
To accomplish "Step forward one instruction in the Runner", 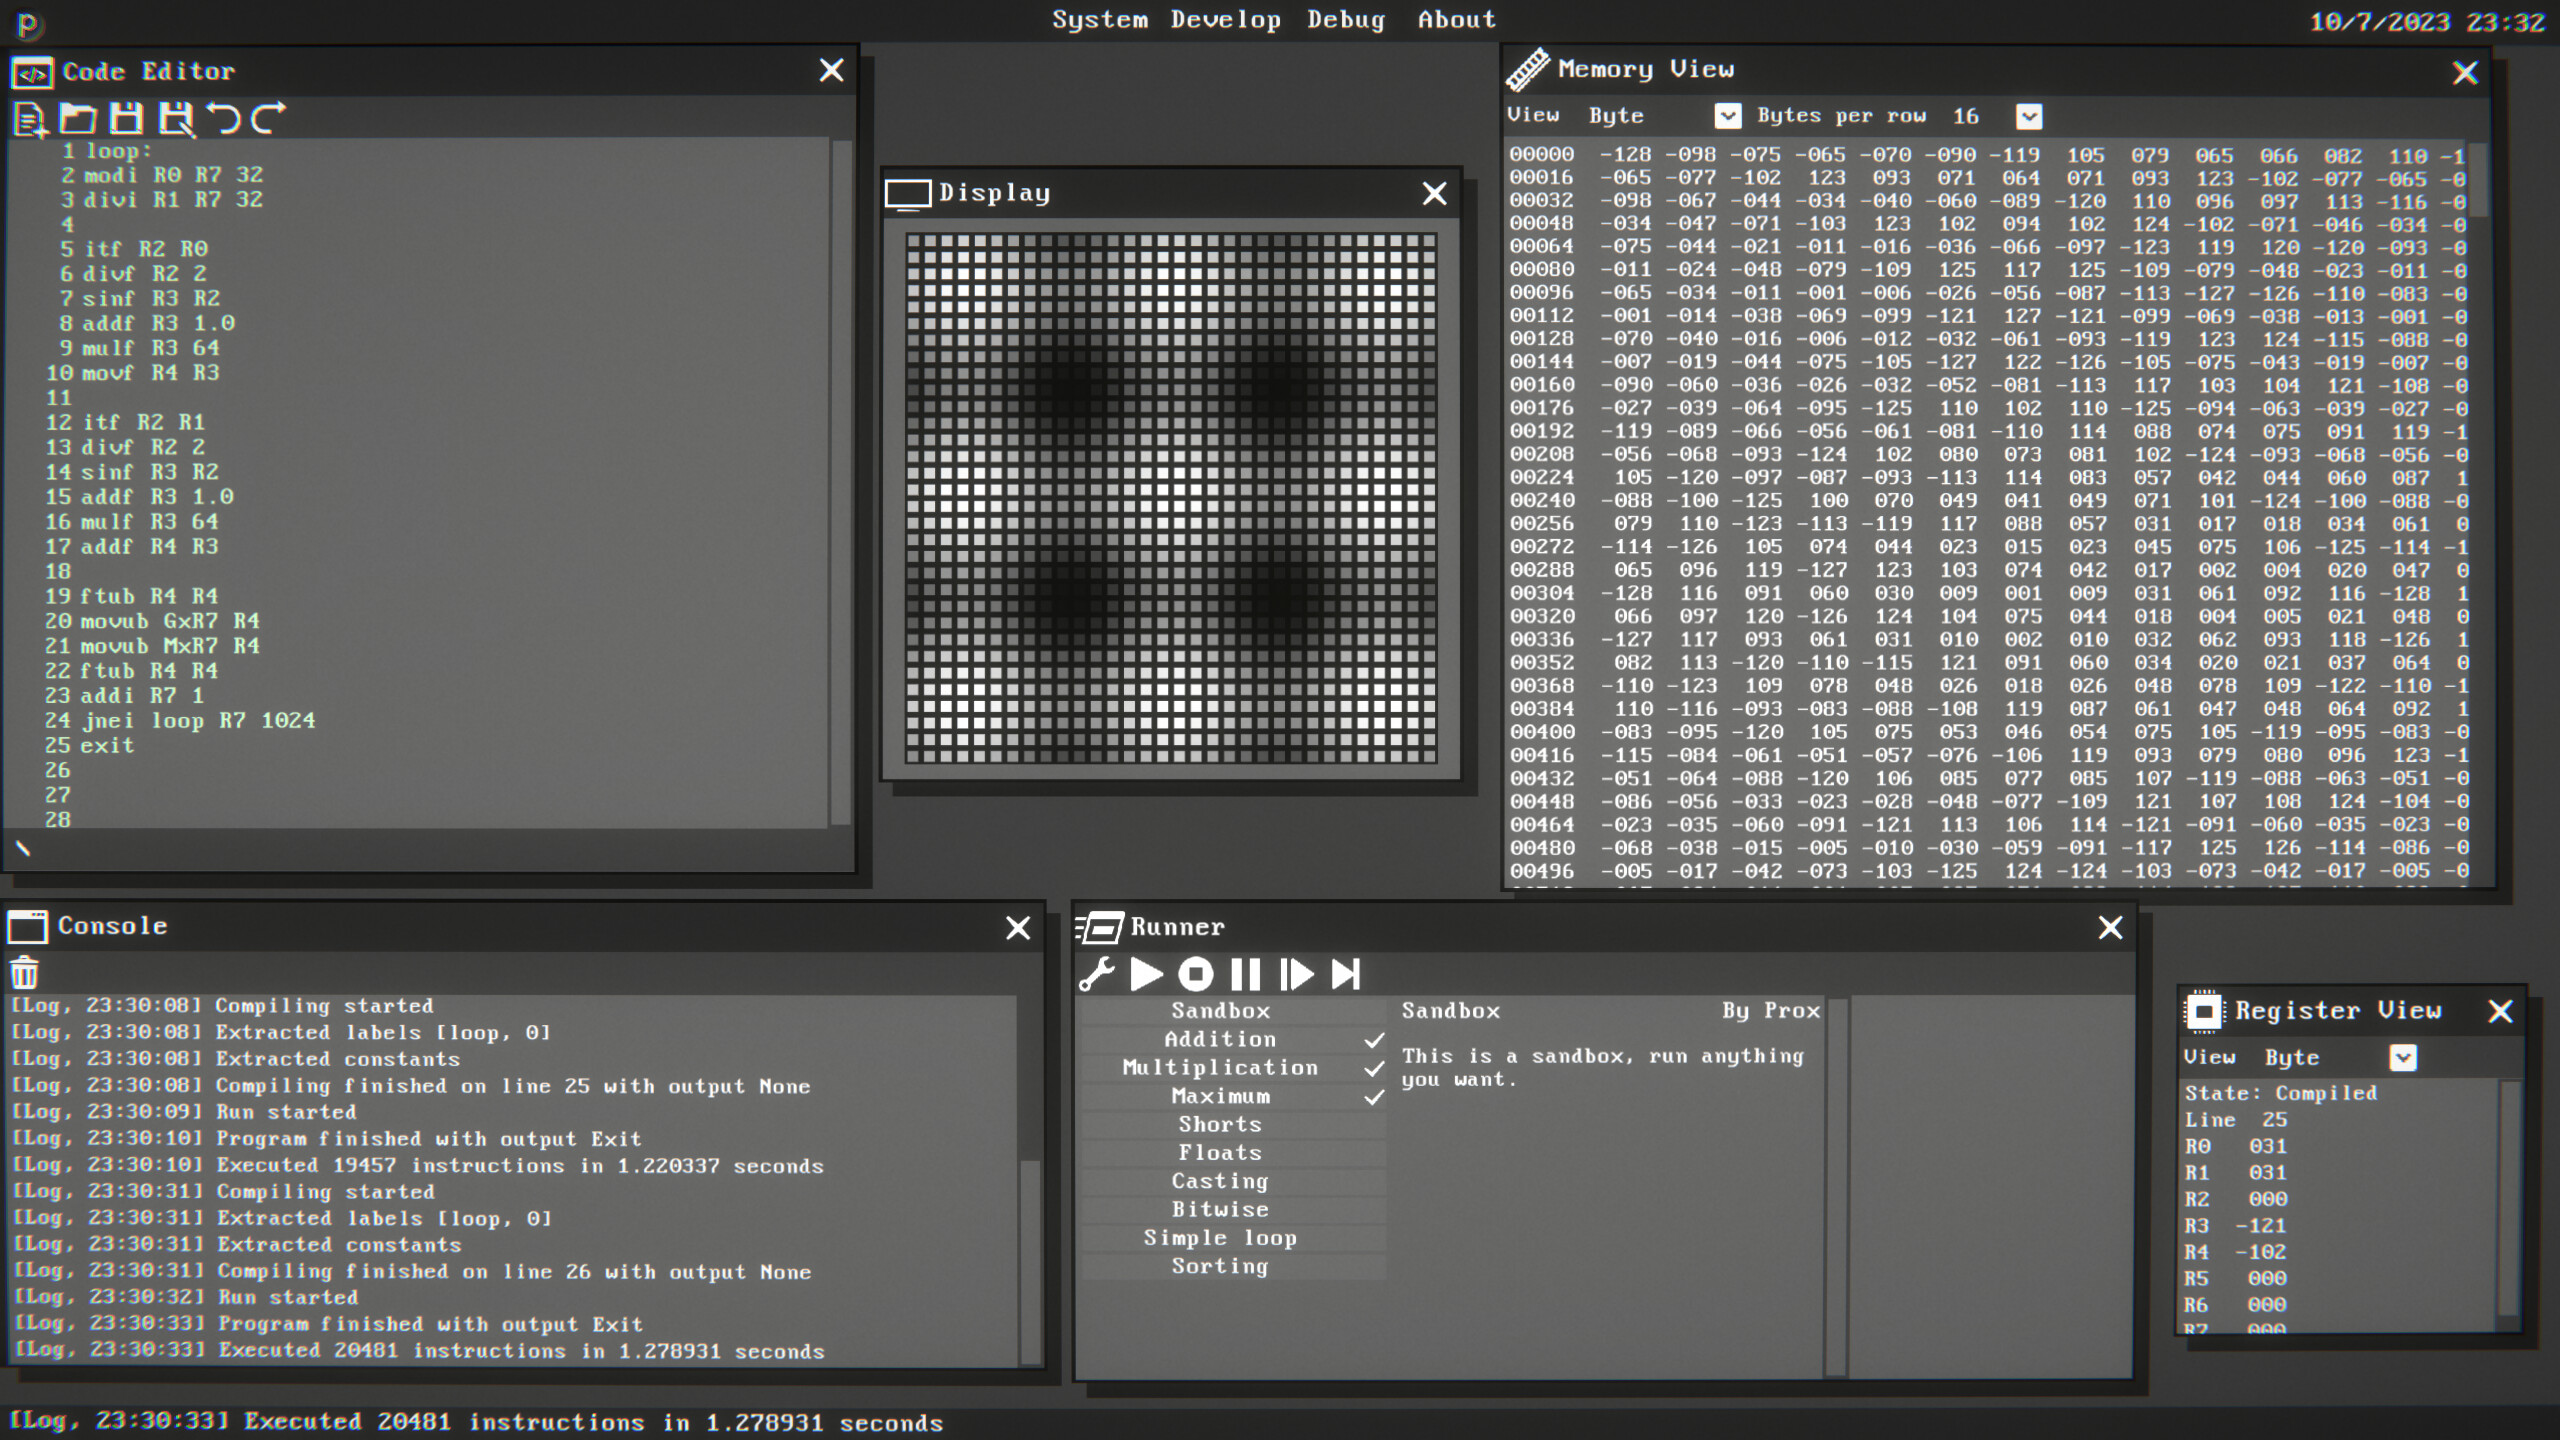I will pos(1297,974).
